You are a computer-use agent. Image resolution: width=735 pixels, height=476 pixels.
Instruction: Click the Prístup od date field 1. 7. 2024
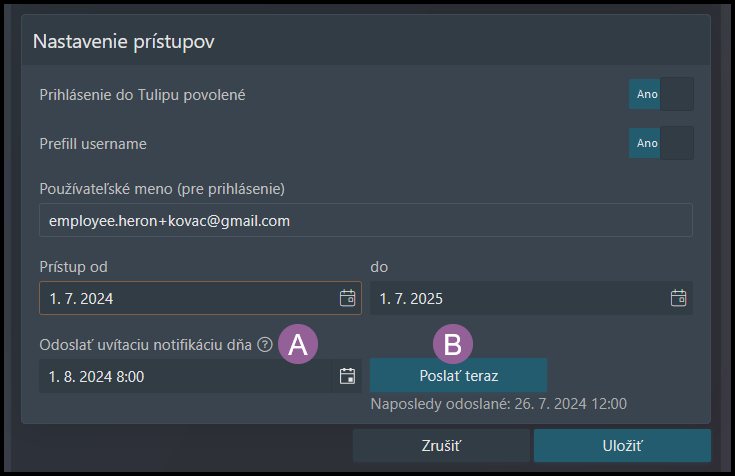(200, 298)
